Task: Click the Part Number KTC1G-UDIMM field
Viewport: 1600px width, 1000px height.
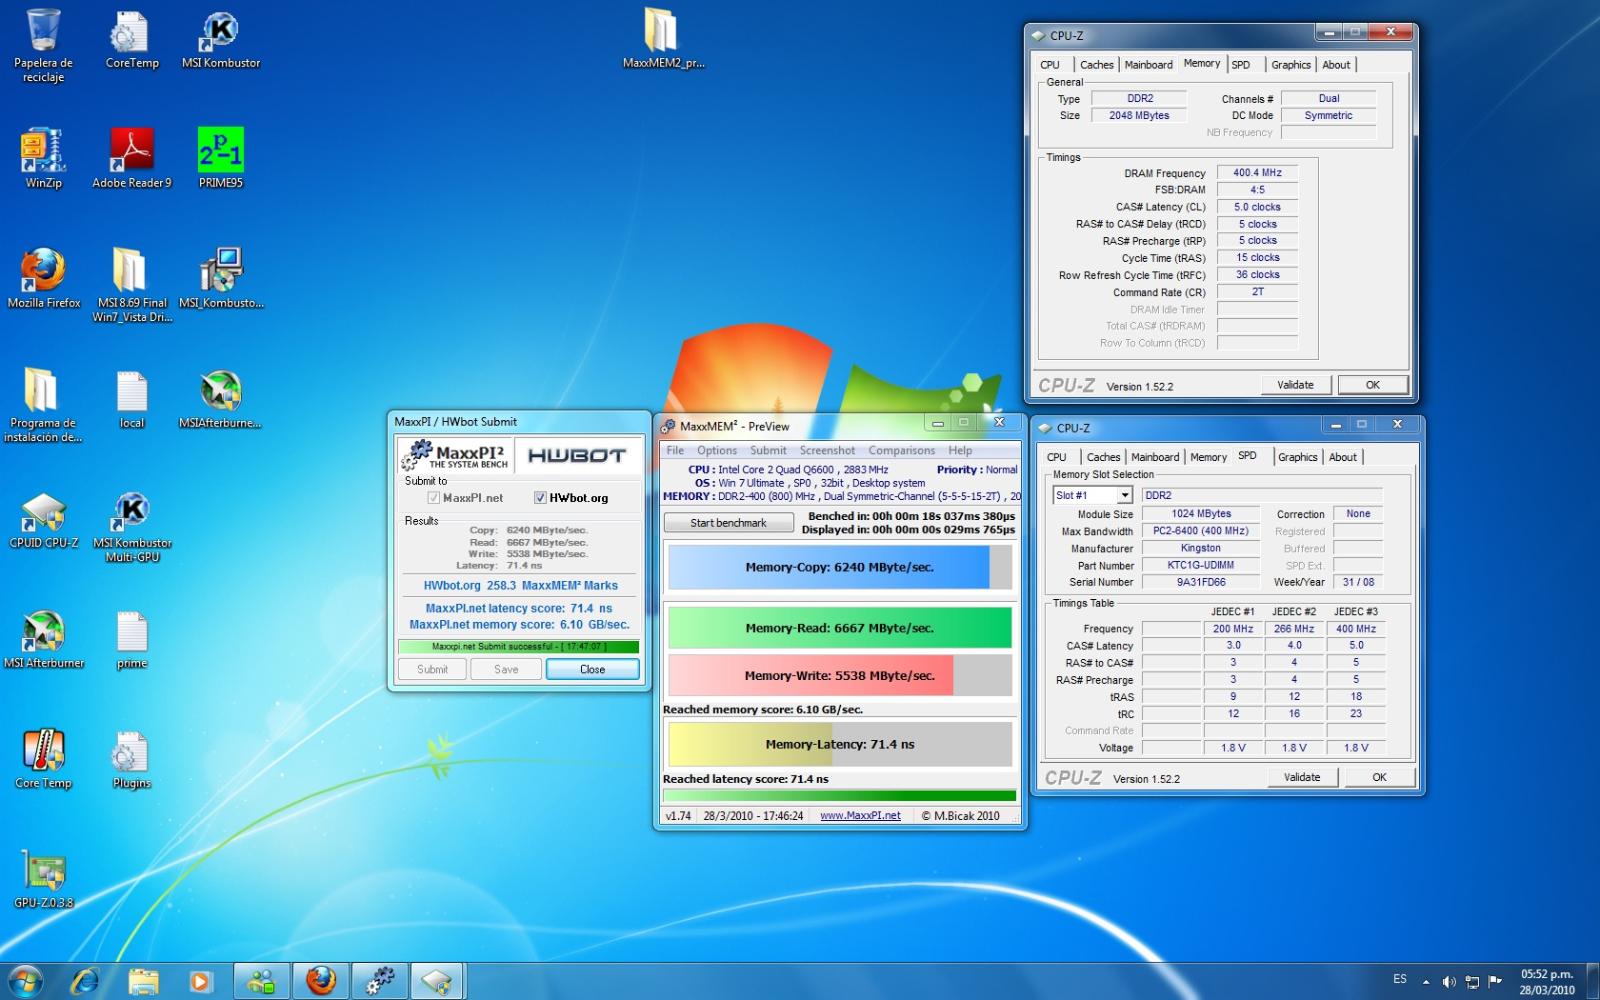Action: click(x=1201, y=565)
